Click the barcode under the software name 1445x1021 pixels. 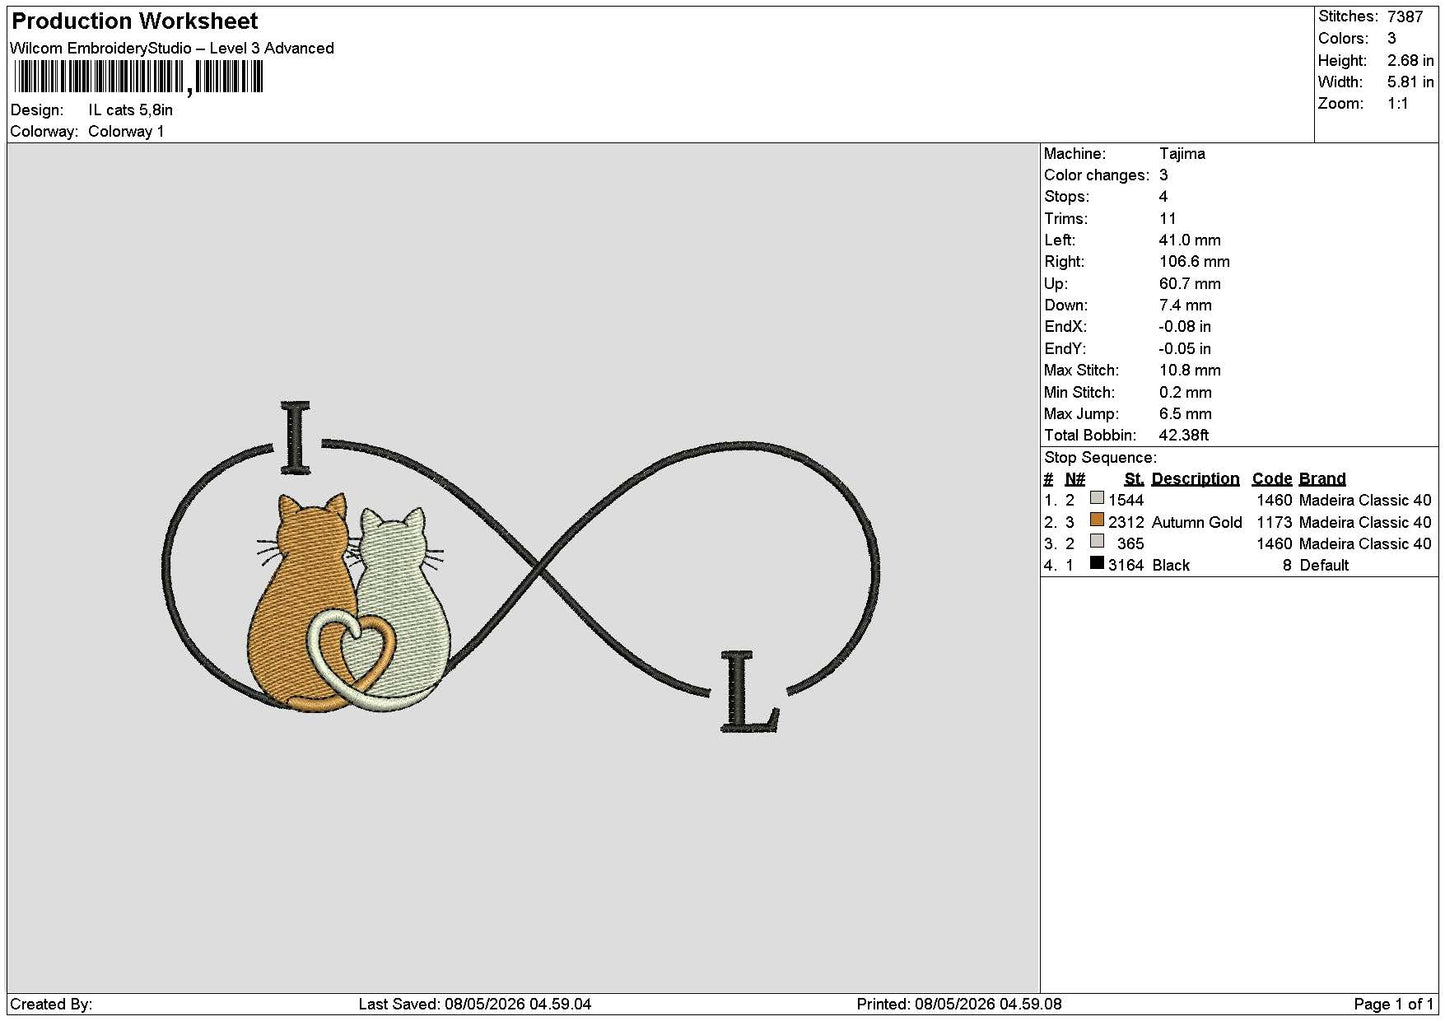tap(139, 77)
